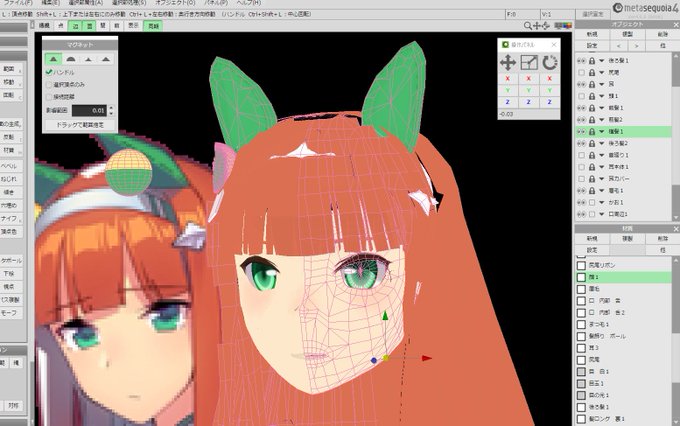Click the lock icon of 眉毛1 object

pos(592,190)
